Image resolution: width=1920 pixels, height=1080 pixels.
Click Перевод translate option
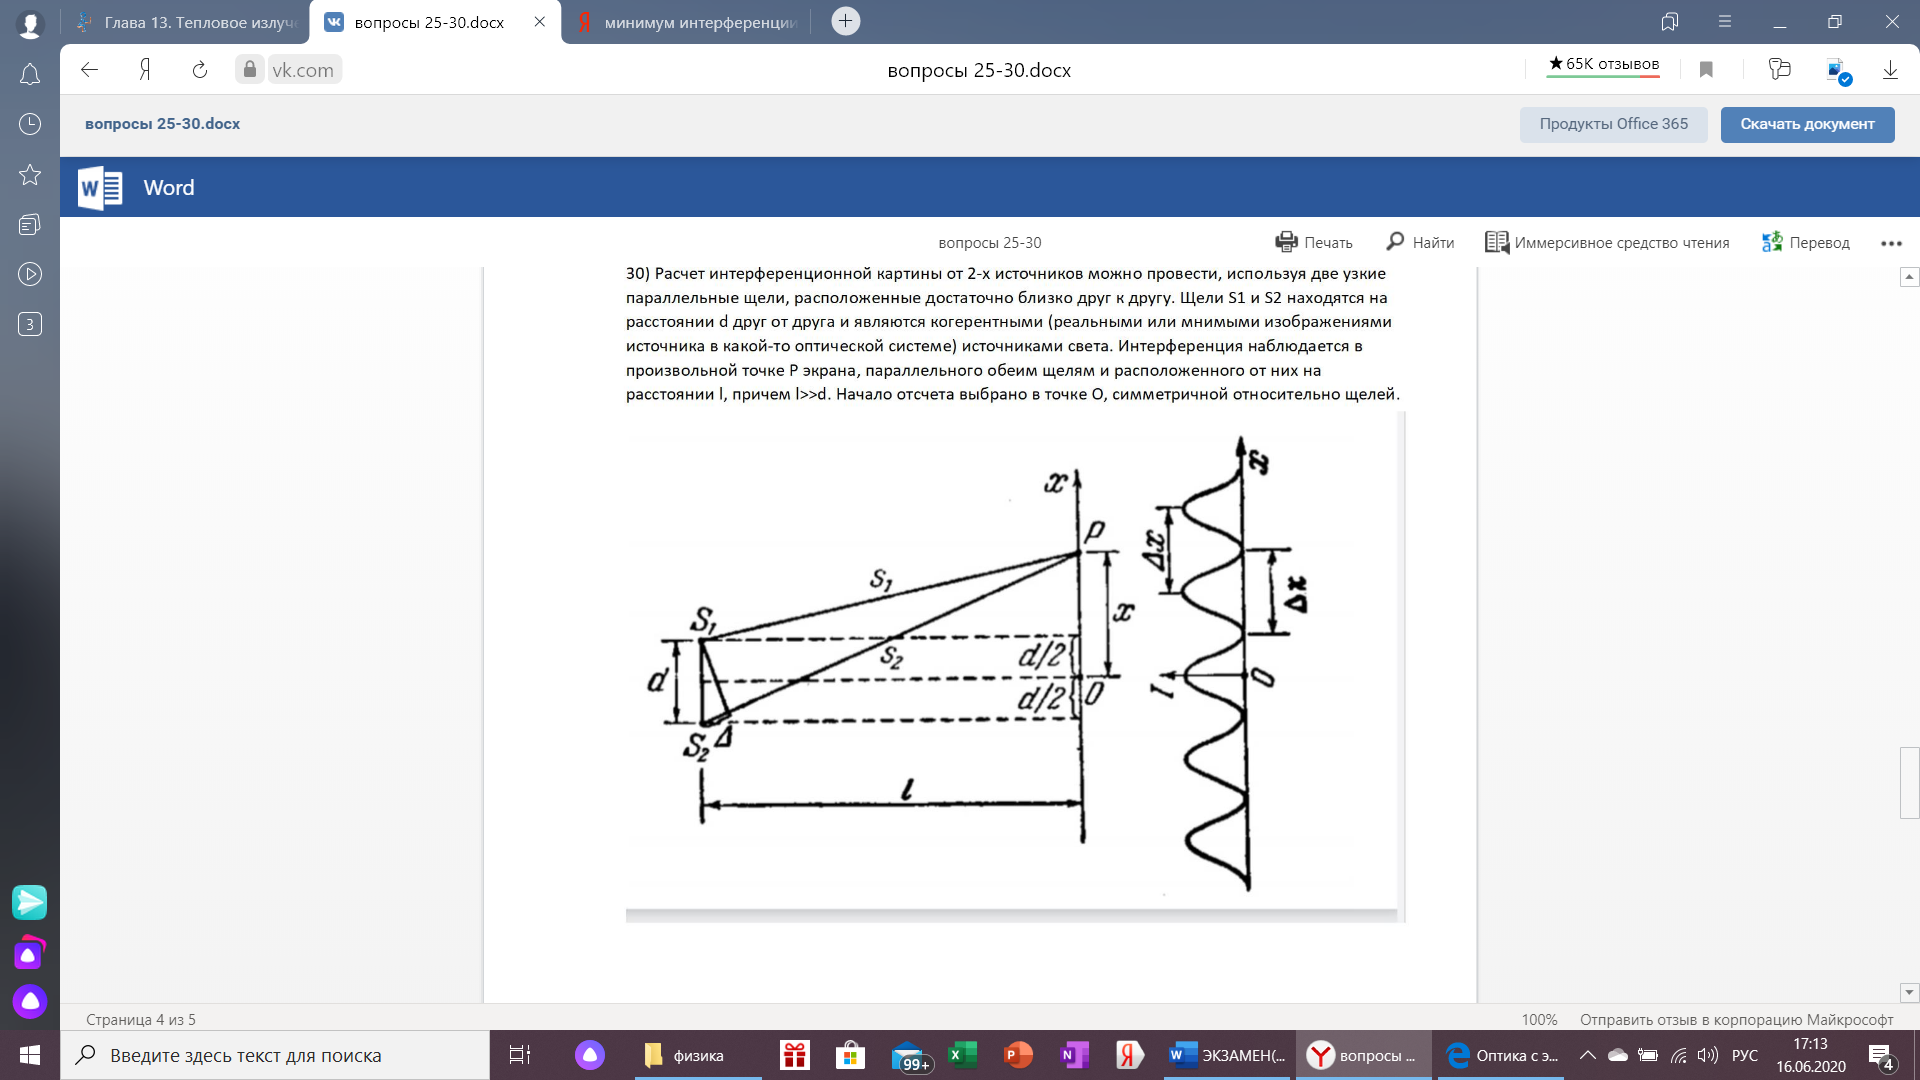pyautogui.click(x=1806, y=242)
